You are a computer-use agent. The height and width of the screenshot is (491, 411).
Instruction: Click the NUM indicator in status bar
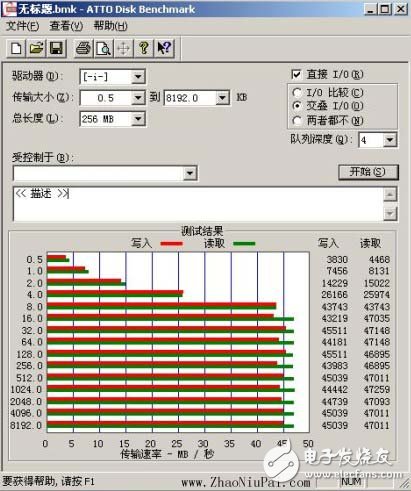point(351,481)
